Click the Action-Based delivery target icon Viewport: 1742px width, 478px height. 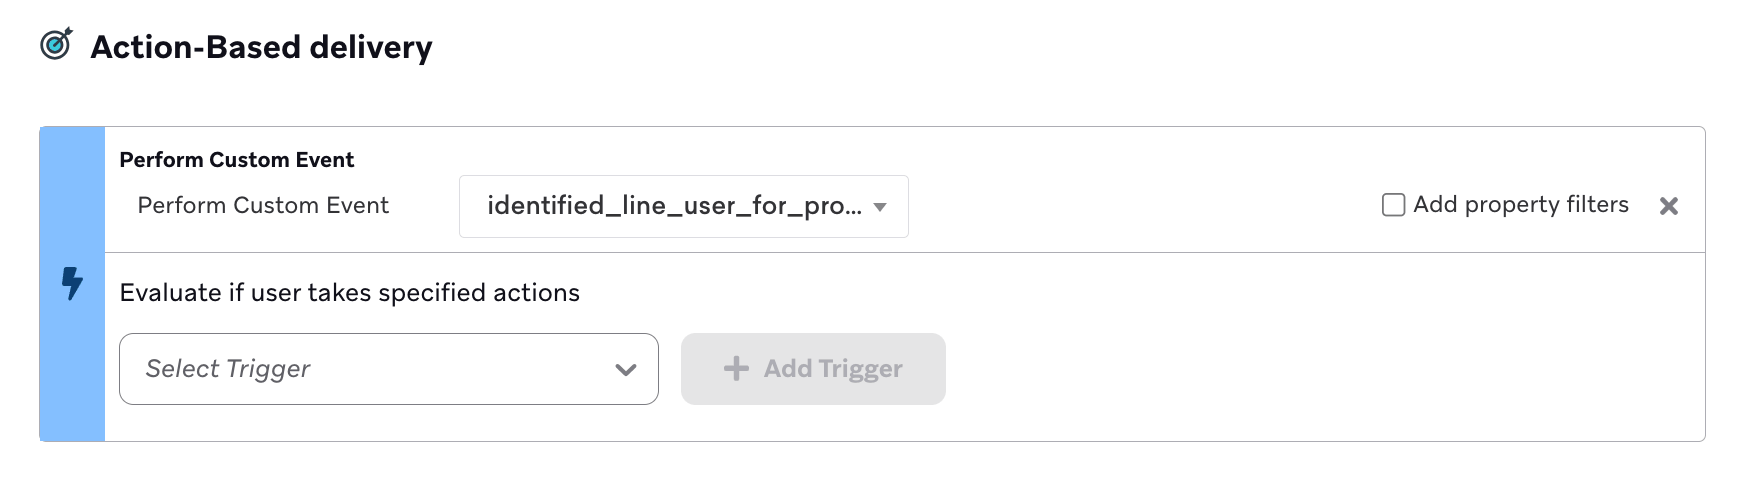(x=56, y=44)
